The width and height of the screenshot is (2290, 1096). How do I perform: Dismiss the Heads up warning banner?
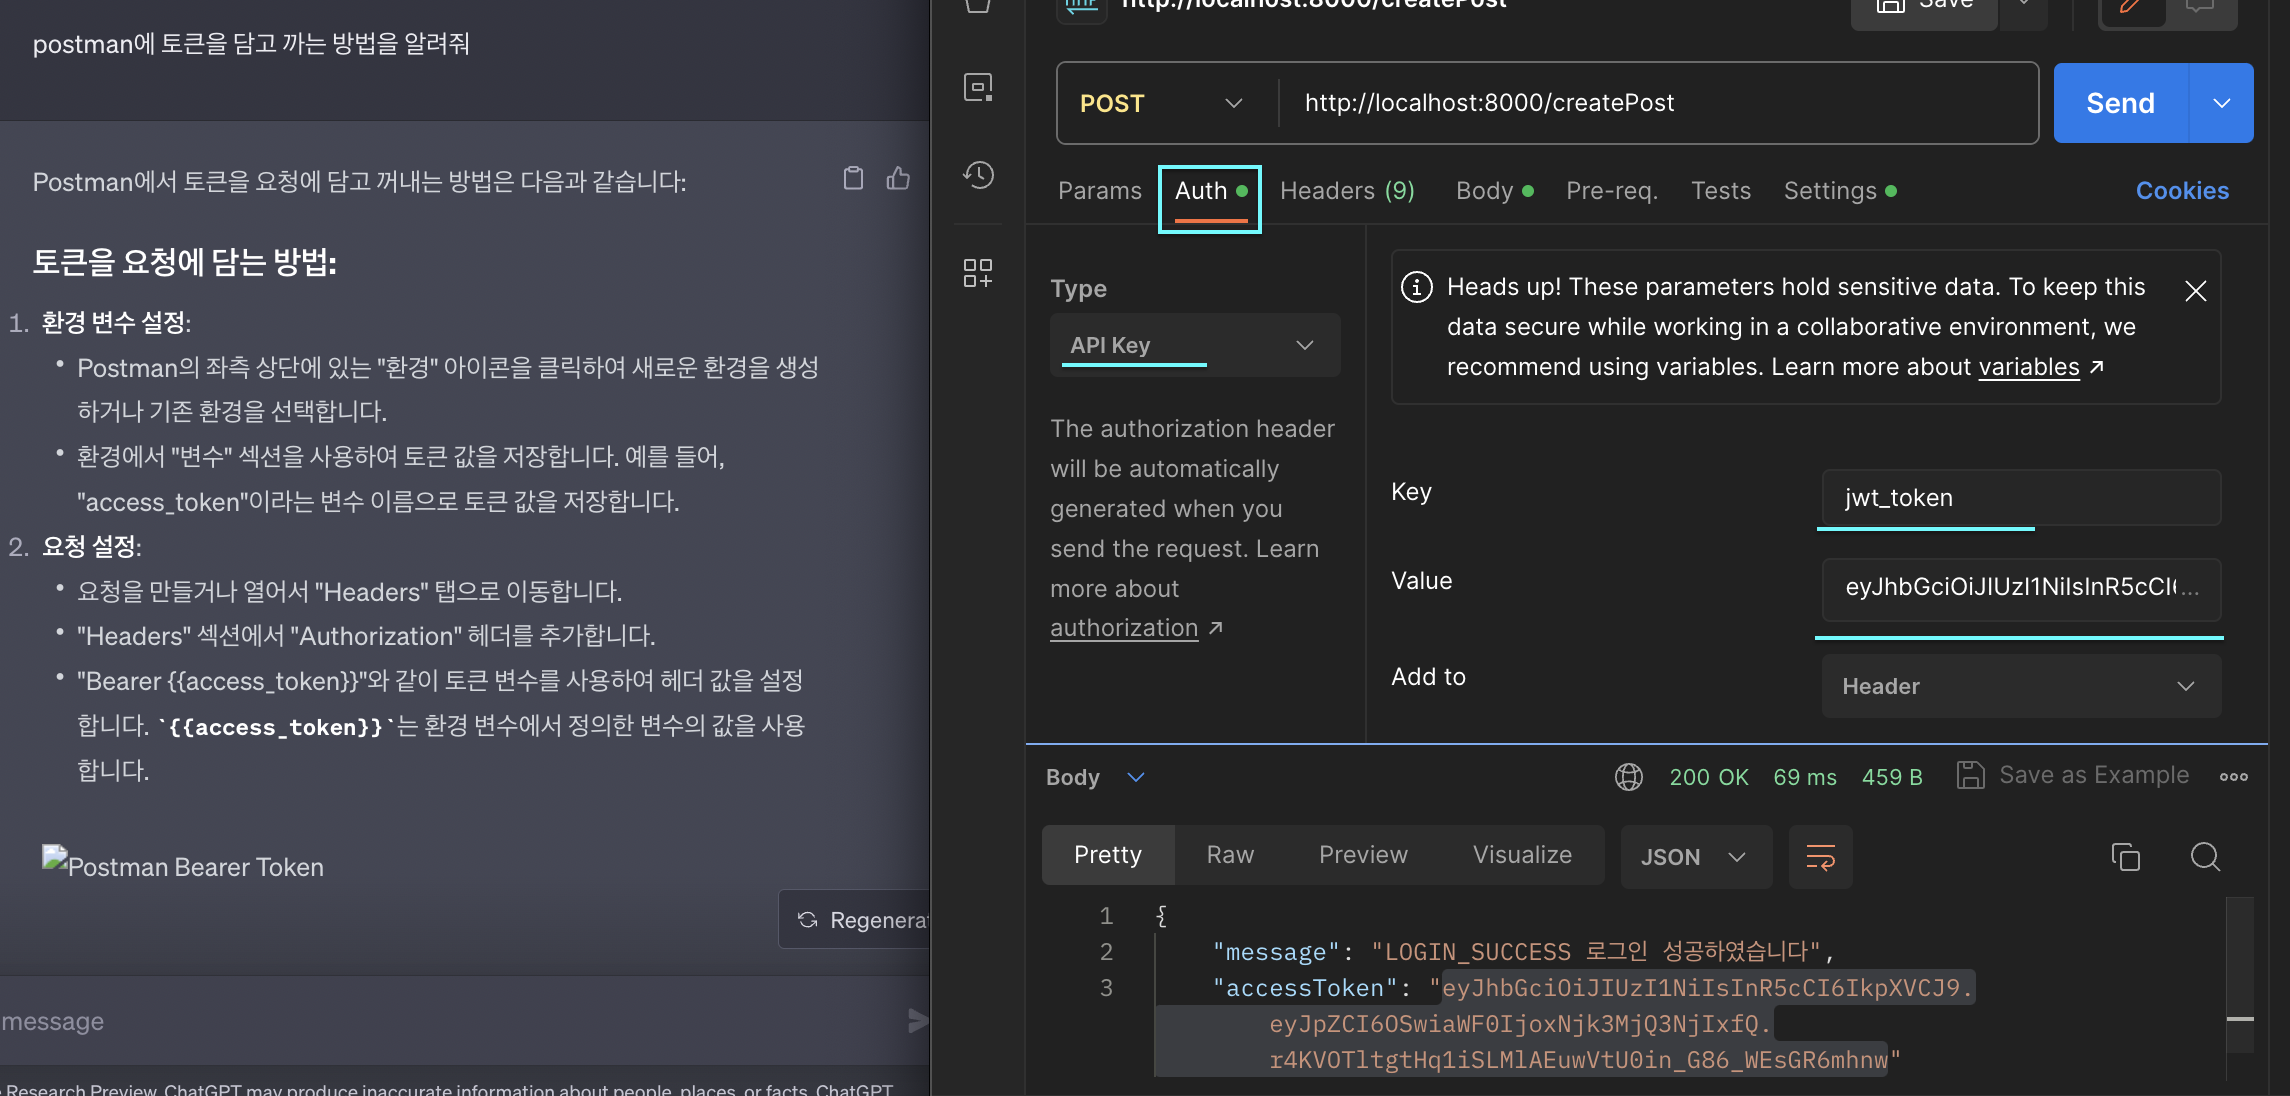click(x=2195, y=291)
